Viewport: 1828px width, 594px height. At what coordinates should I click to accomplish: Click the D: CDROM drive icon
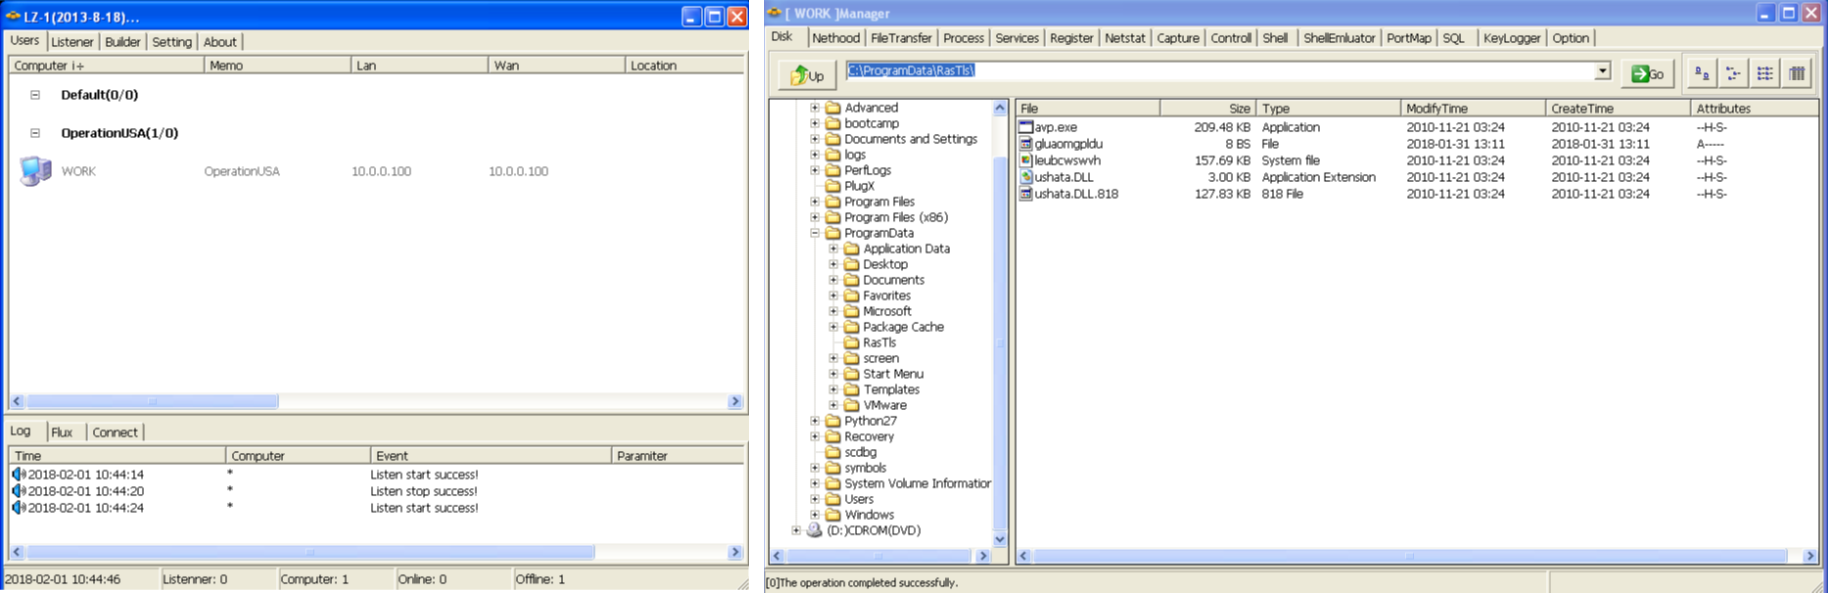pyautogui.click(x=814, y=531)
